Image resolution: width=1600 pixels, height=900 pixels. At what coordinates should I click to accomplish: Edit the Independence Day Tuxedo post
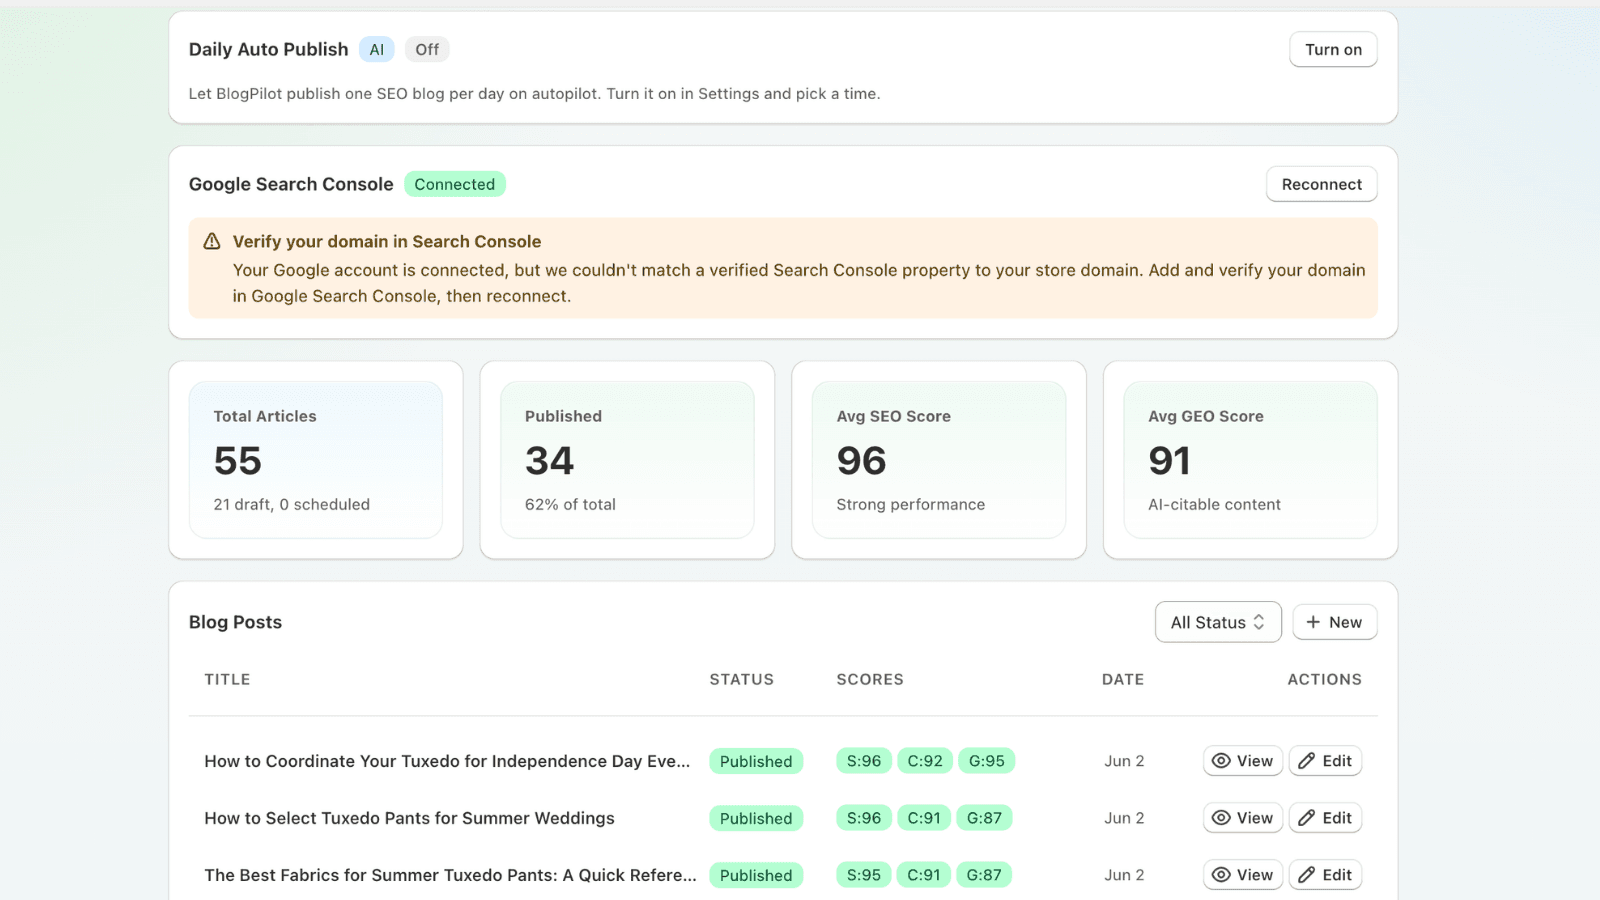click(x=1325, y=761)
